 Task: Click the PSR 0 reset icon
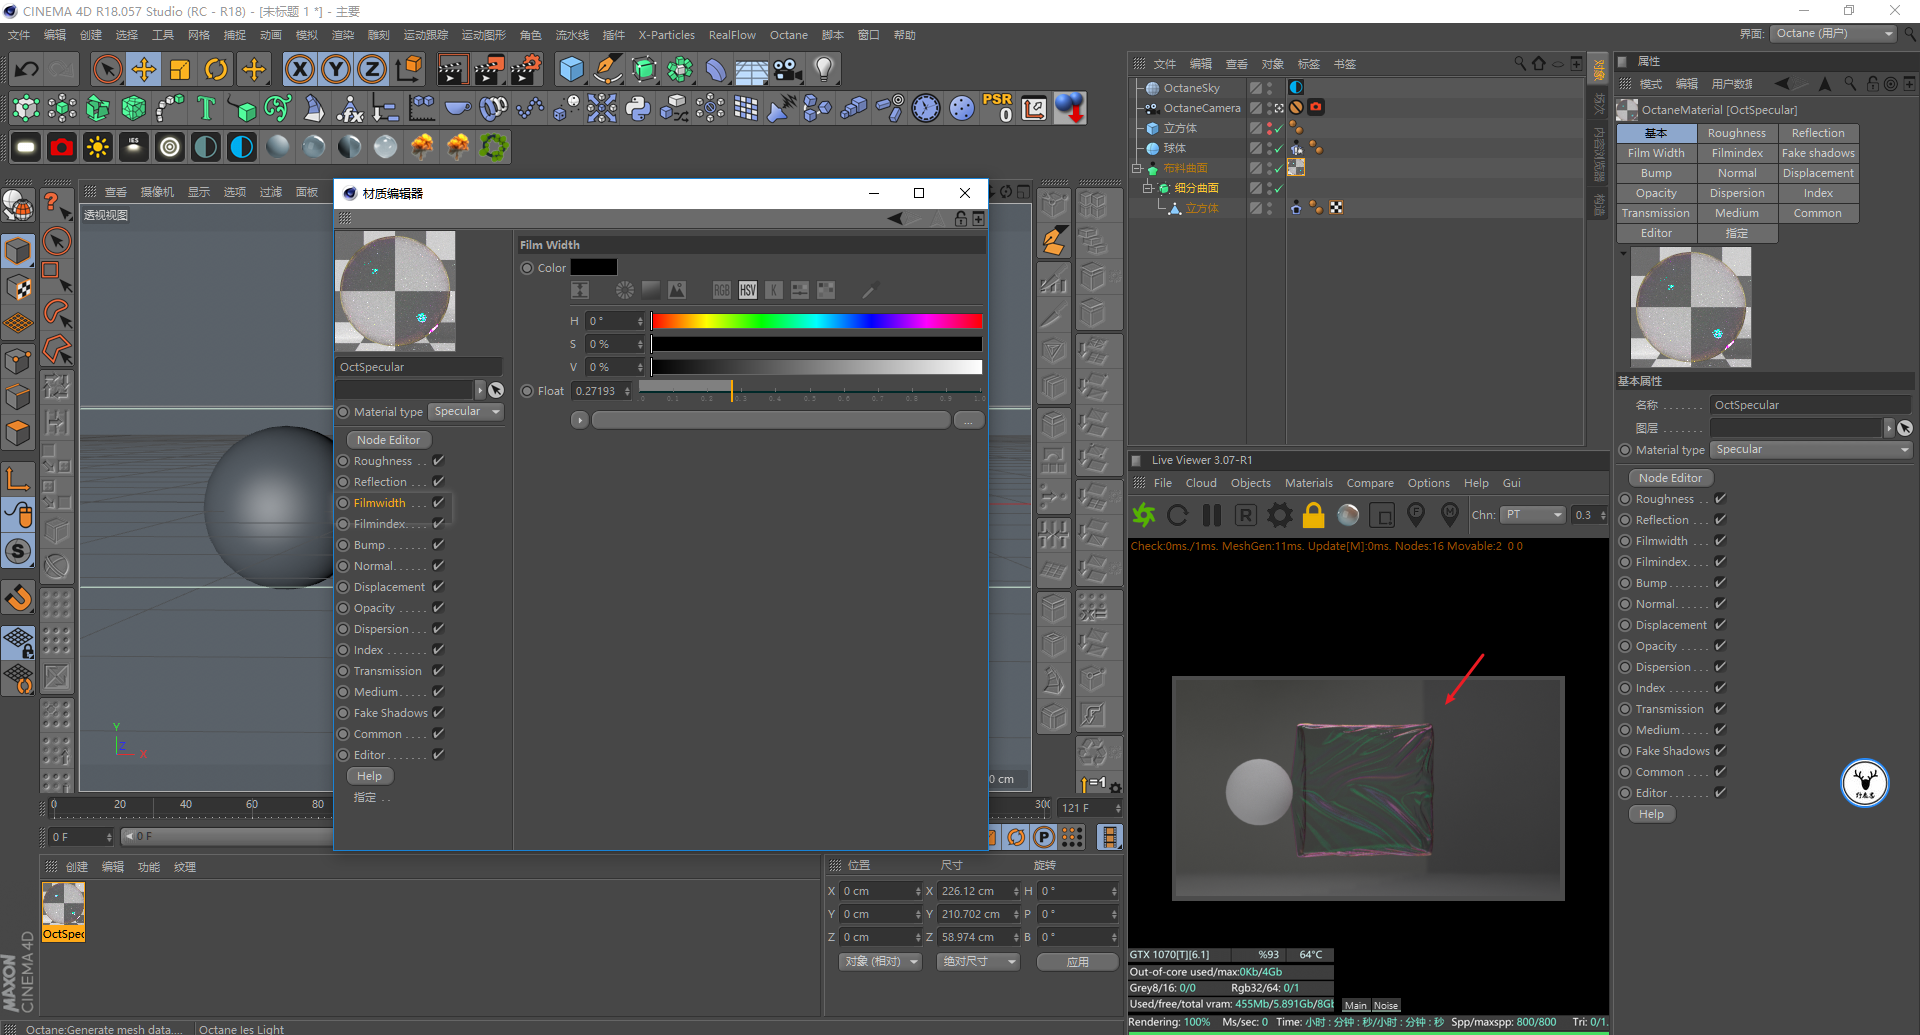[998, 107]
